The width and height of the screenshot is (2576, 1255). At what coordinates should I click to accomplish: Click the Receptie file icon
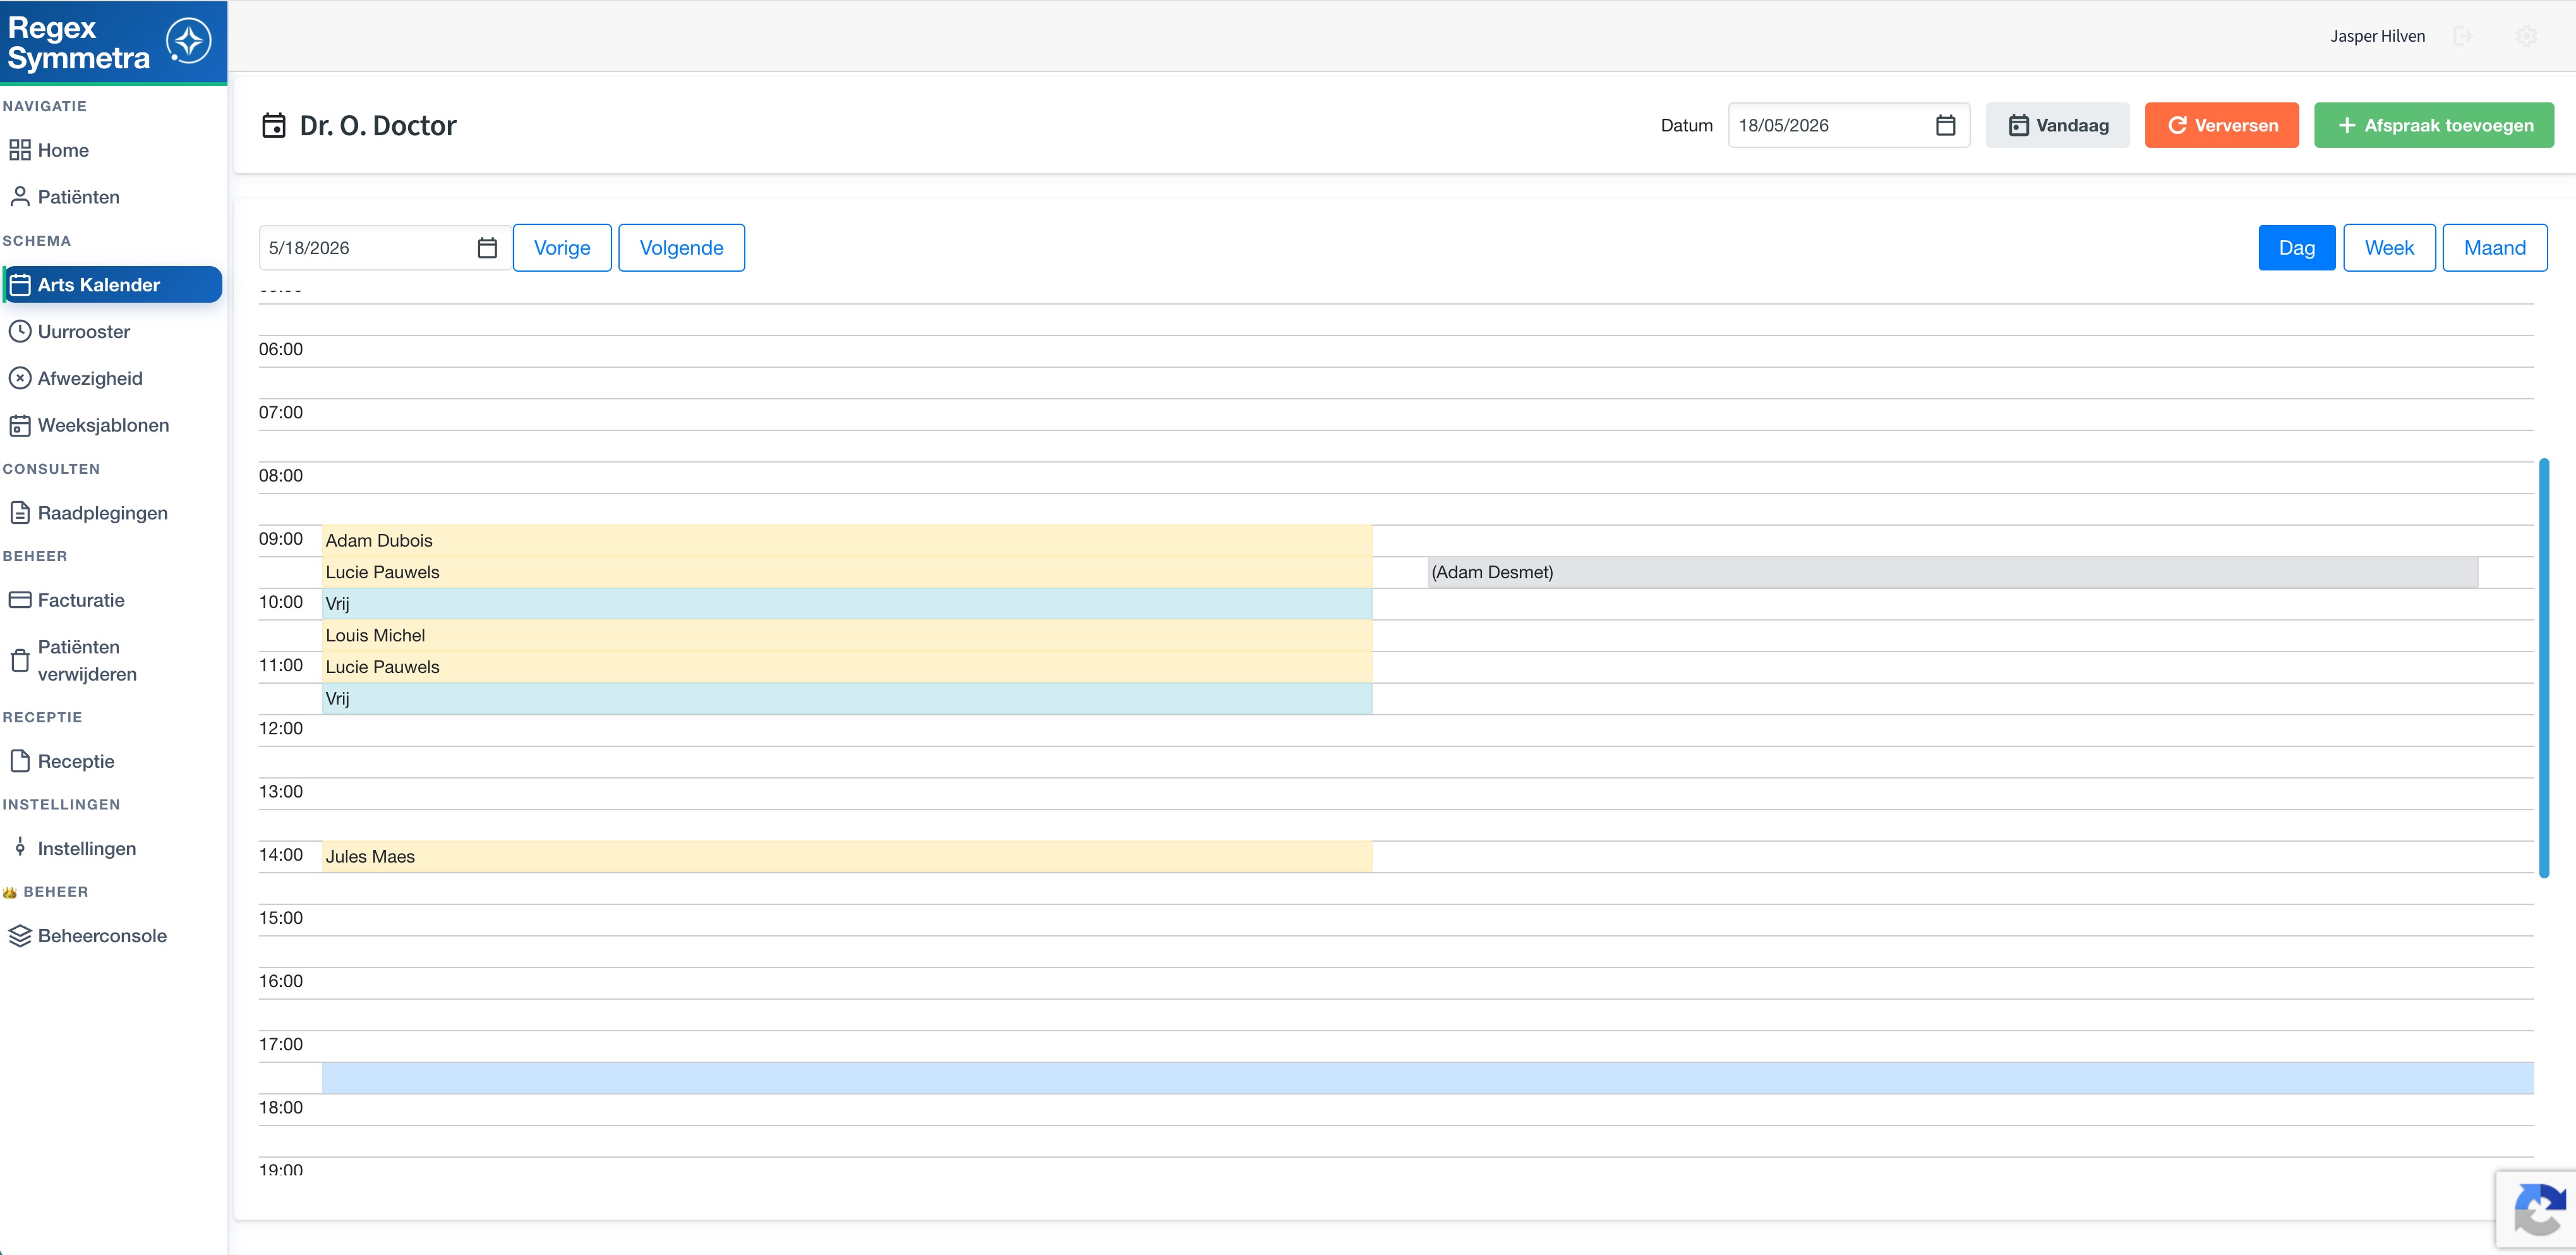point(20,761)
